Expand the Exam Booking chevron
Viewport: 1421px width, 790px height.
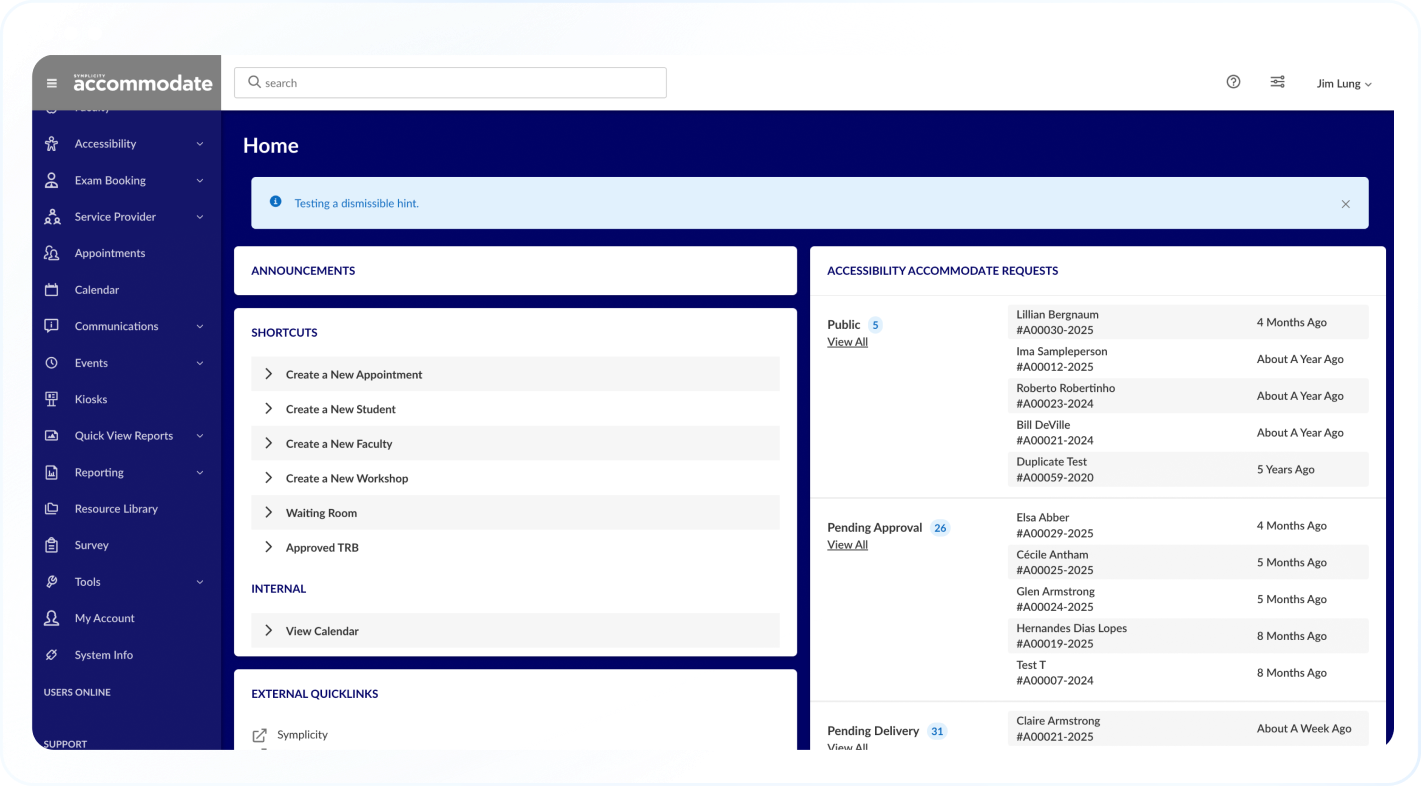200,181
